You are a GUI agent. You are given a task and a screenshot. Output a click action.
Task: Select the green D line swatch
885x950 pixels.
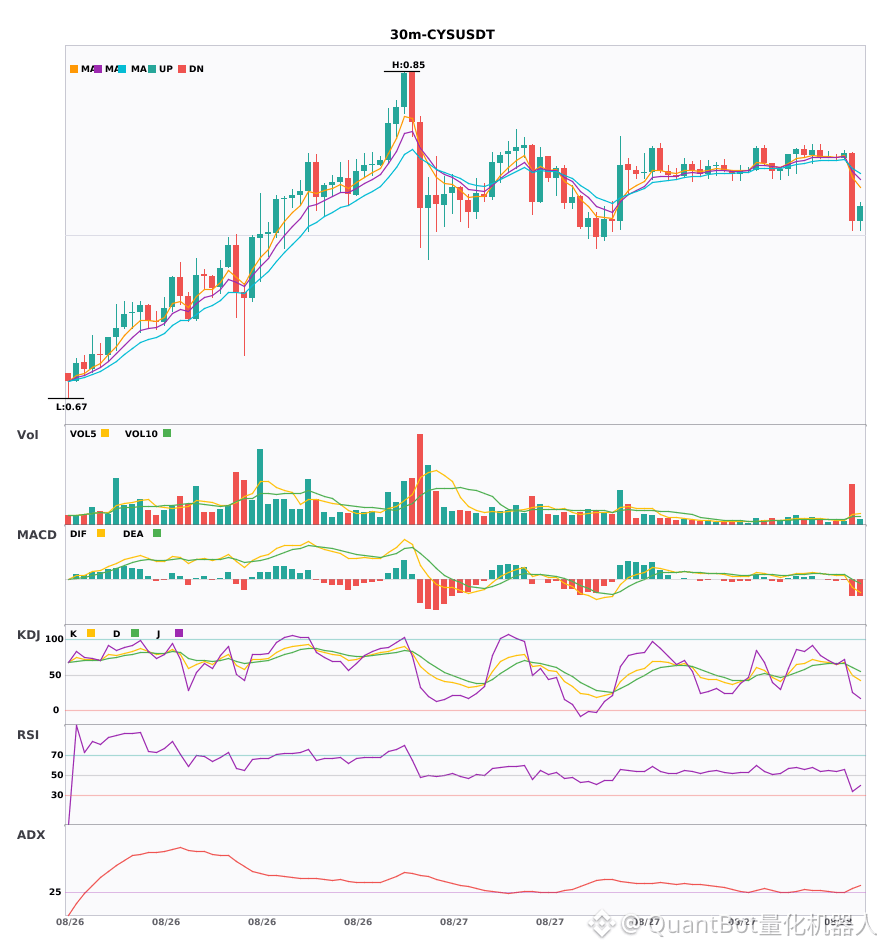pyautogui.click(x=135, y=633)
